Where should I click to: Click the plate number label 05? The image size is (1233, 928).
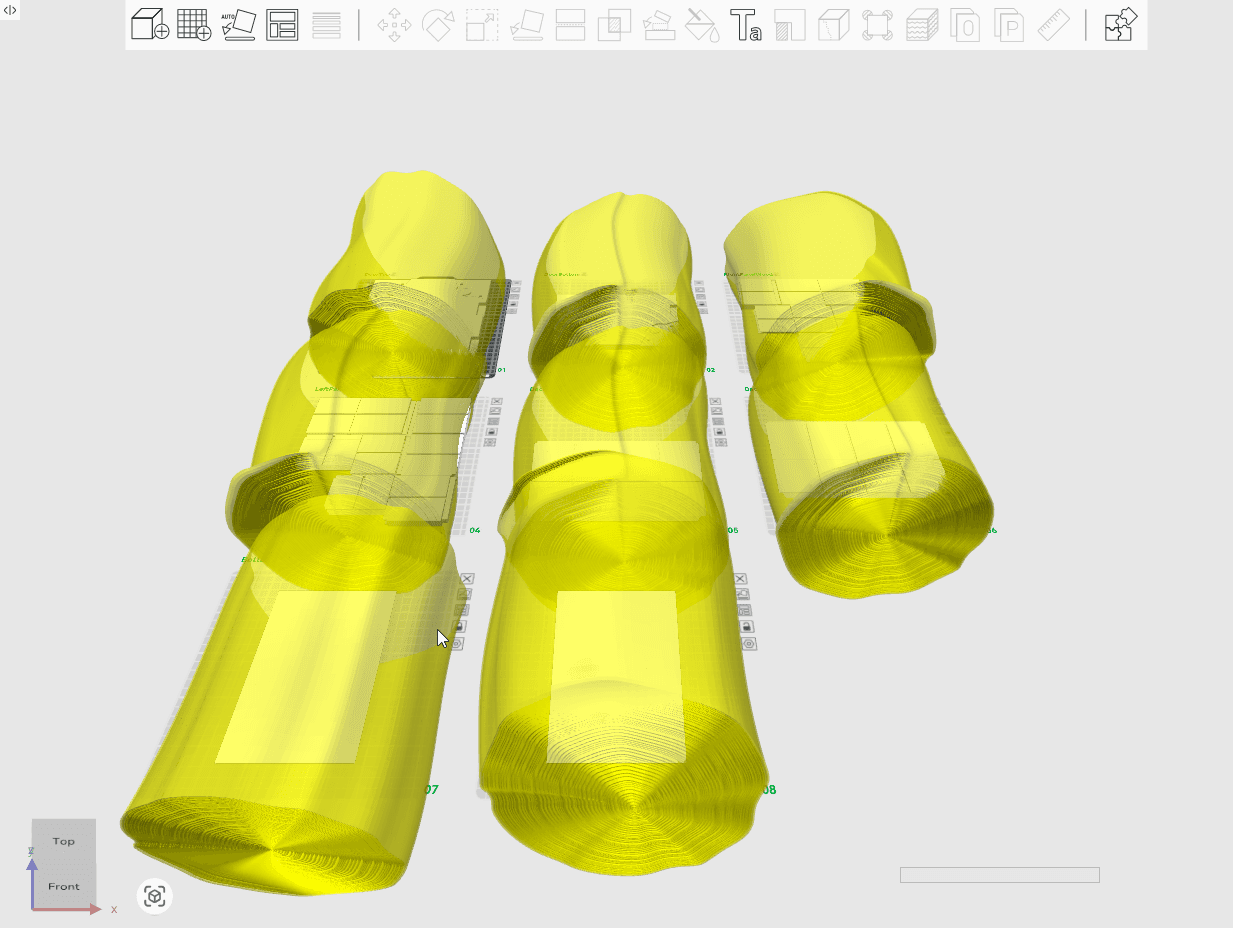click(733, 530)
